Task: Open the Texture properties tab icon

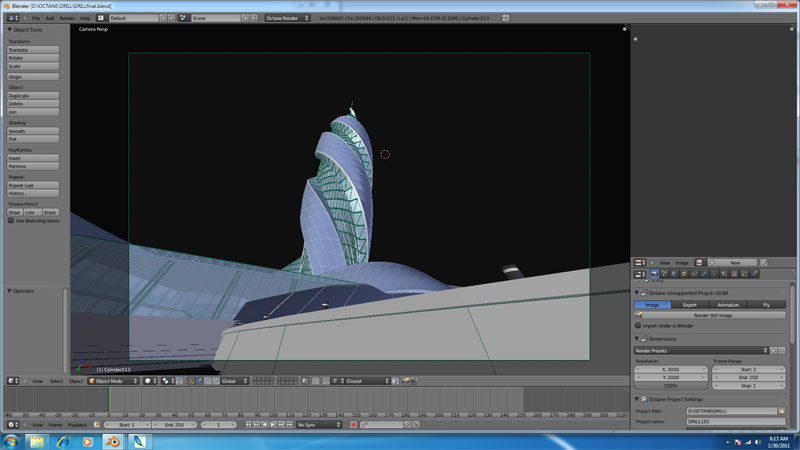Action: tap(734, 274)
